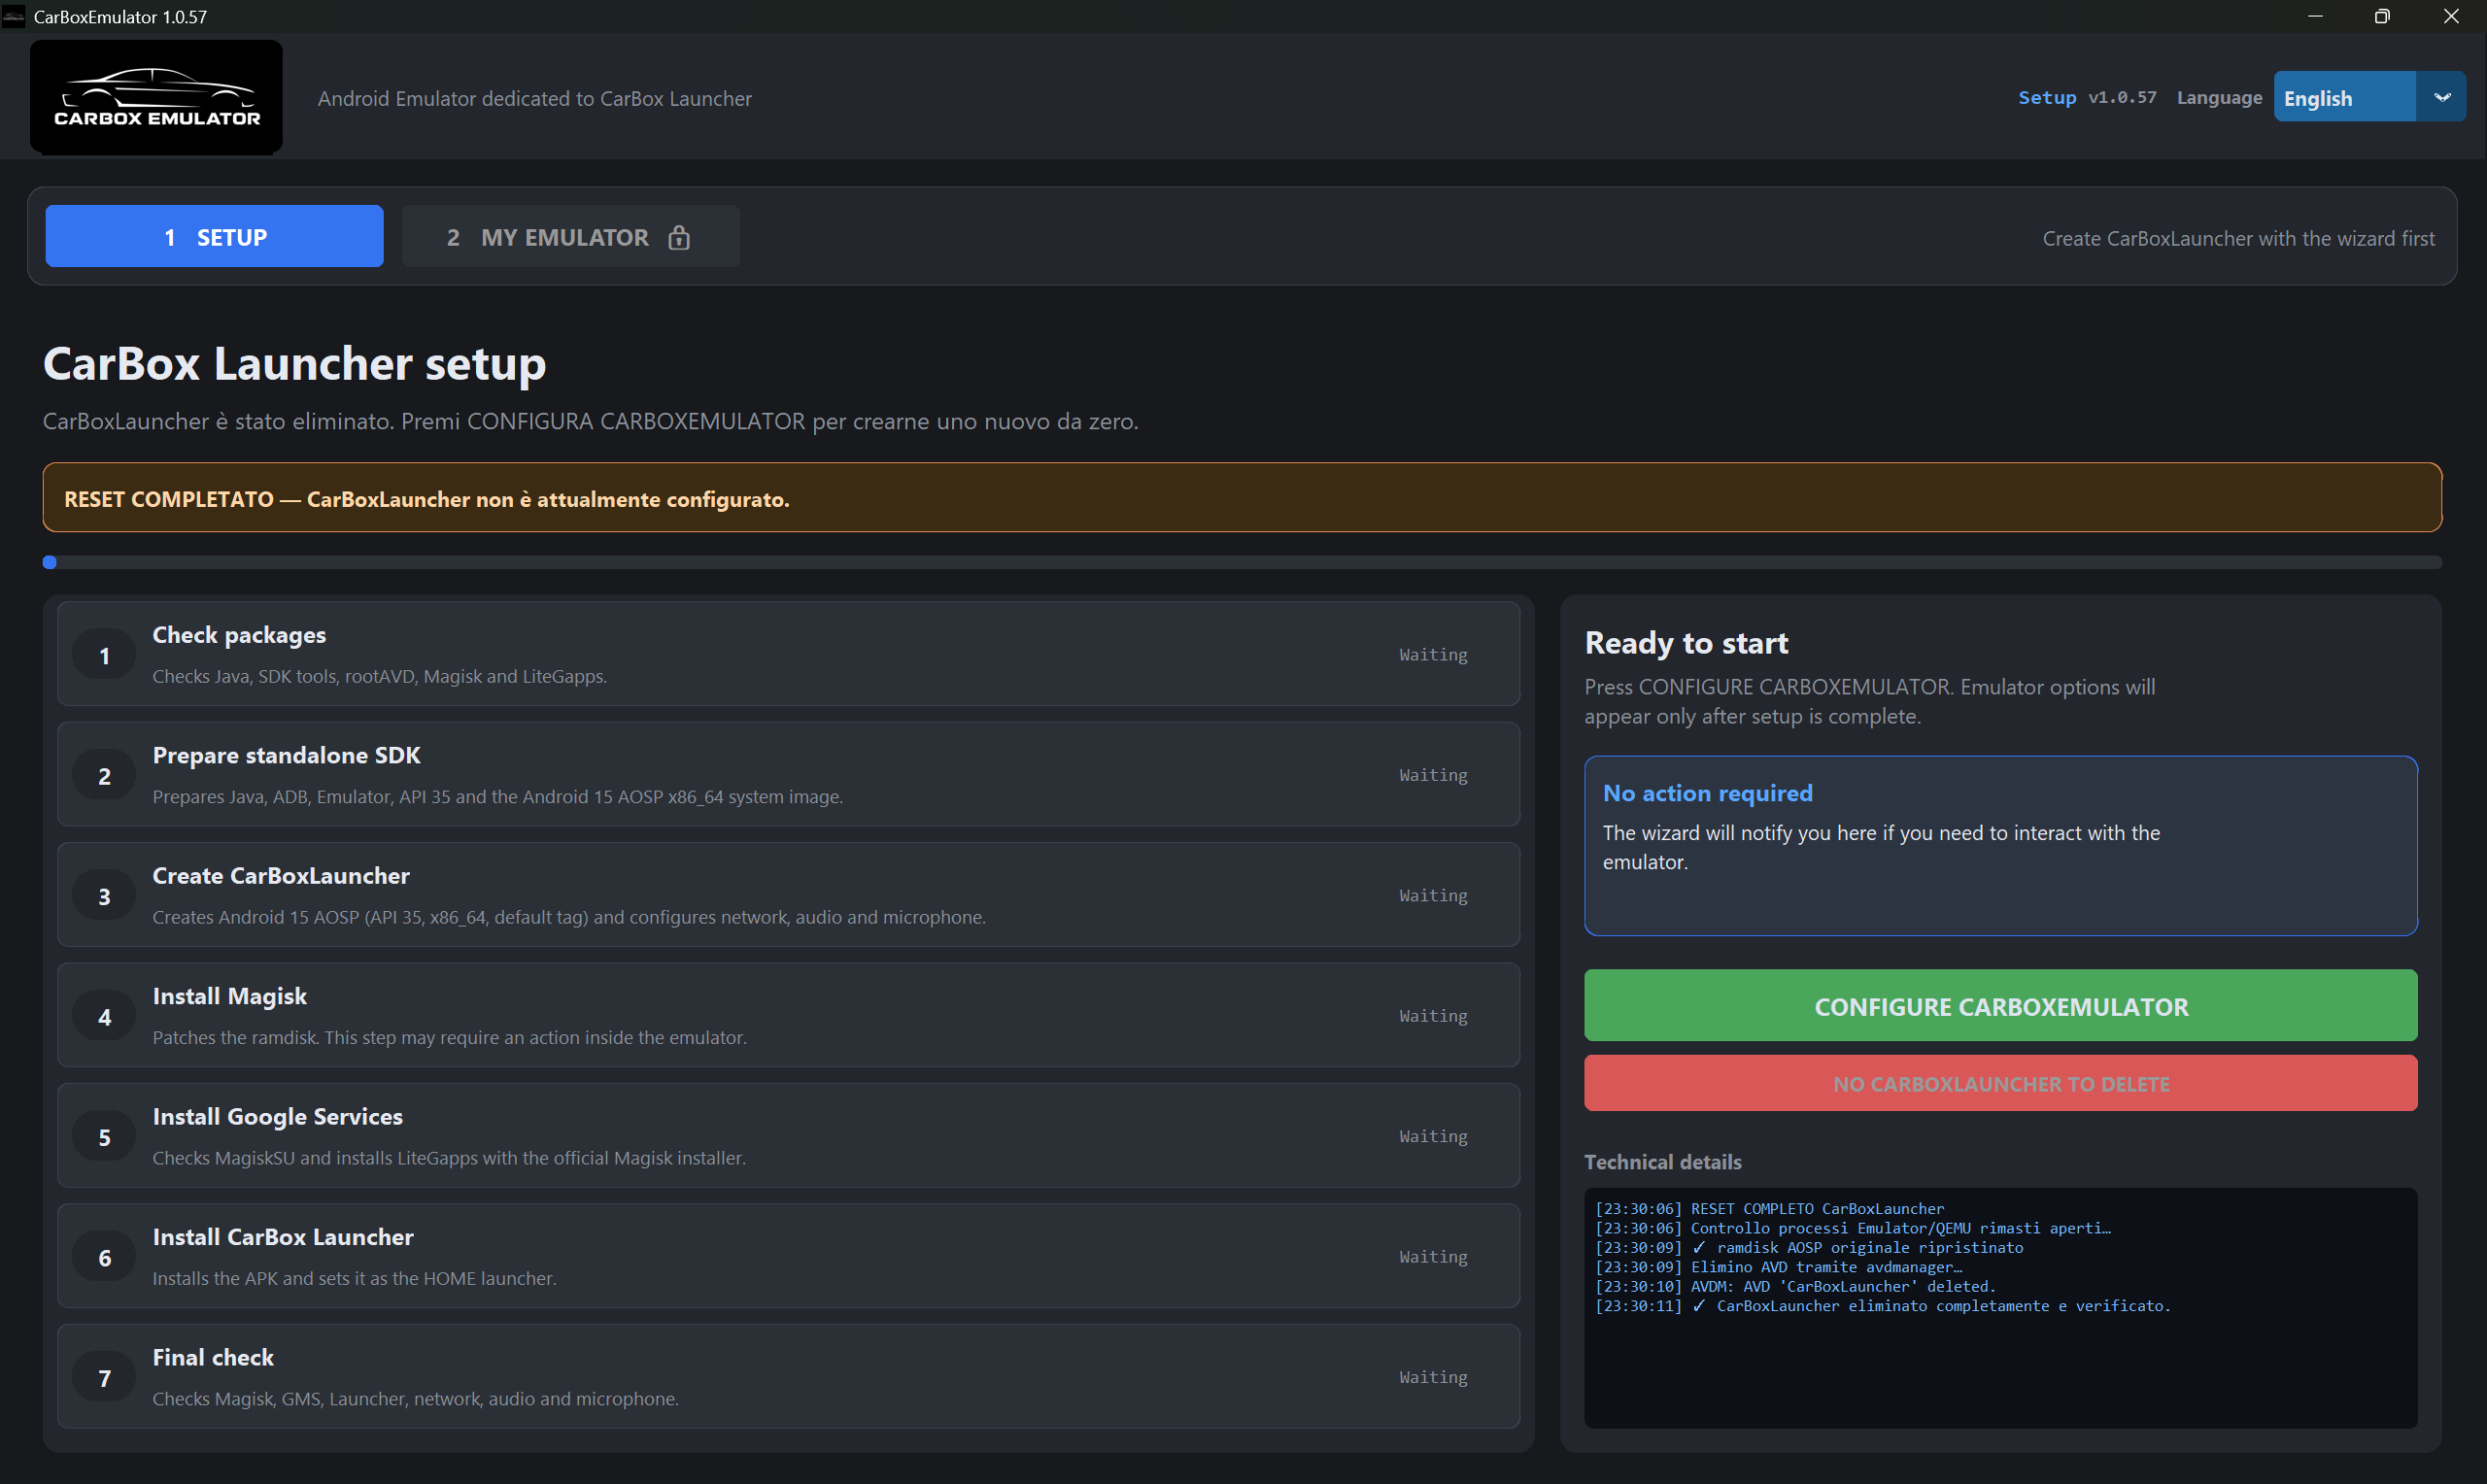Image resolution: width=2487 pixels, height=1484 pixels.
Task: Minimize the CarBoxEmulator window
Action: 2314,16
